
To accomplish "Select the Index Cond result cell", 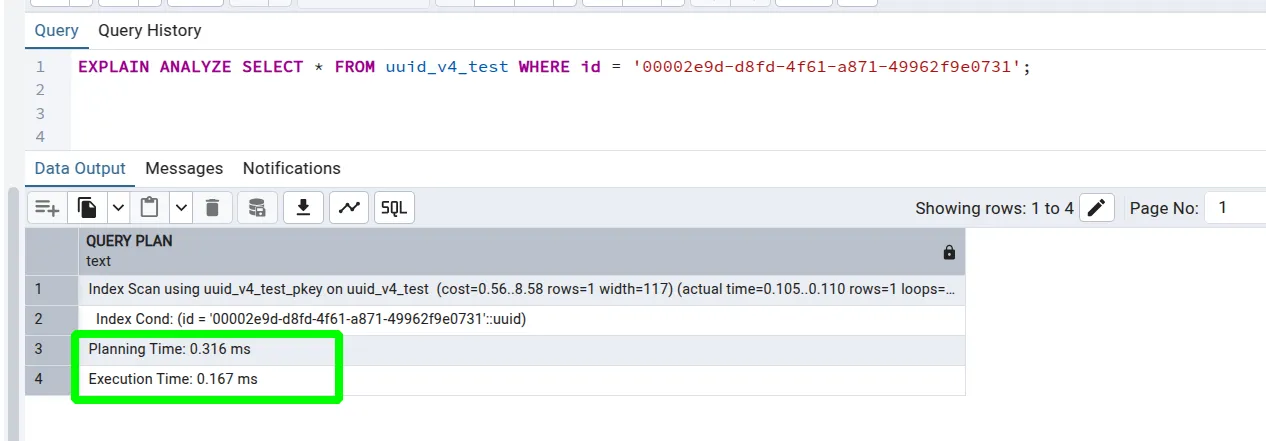I will [521, 320].
